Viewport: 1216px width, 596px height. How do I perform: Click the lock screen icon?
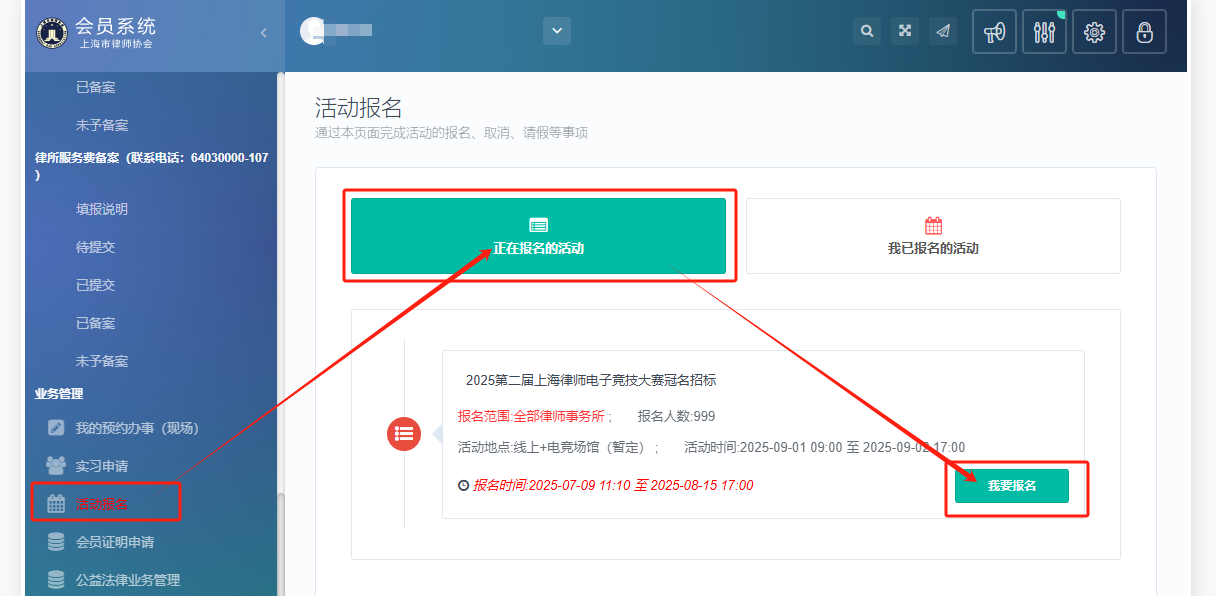[x=1144, y=32]
